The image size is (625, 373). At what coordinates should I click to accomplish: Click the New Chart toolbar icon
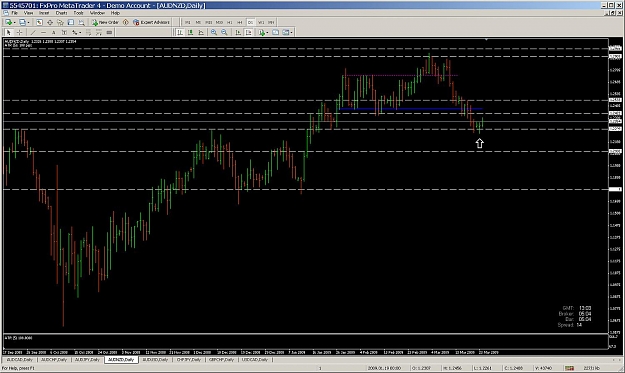pos(8,22)
